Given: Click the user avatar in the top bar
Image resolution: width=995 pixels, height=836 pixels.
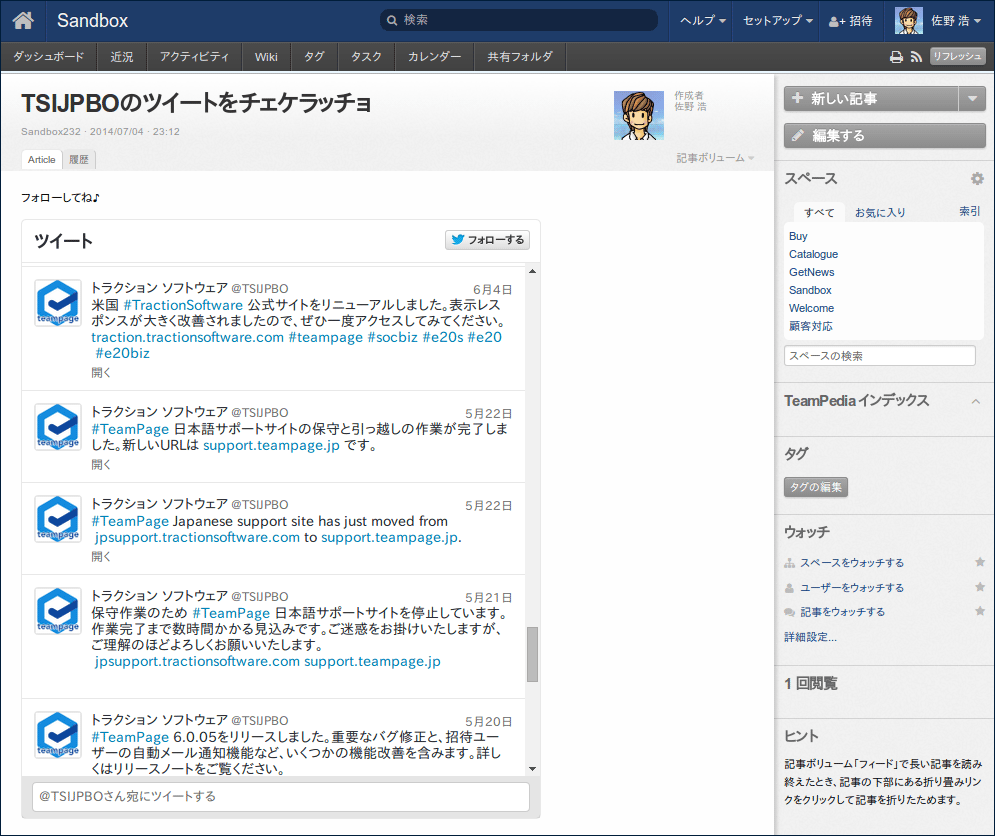Looking at the screenshot, I should coord(909,20).
